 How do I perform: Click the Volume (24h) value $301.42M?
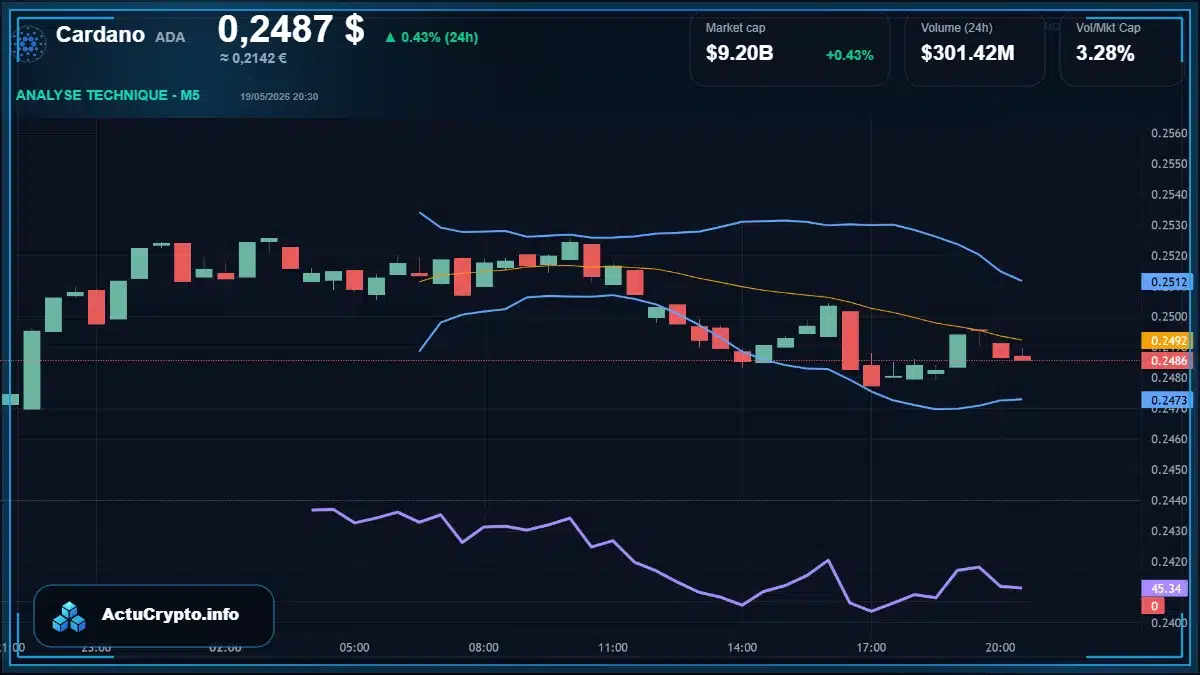(967, 53)
